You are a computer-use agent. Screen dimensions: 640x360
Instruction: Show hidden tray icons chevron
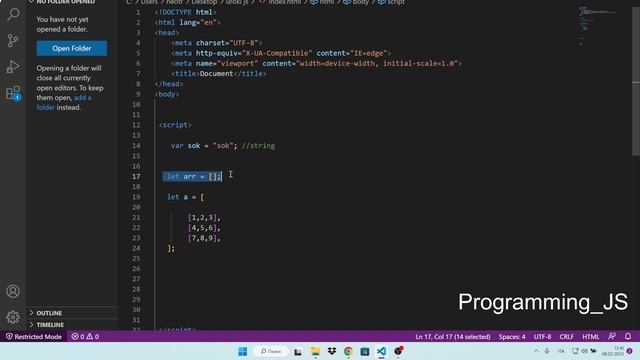[x=536, y=351]
